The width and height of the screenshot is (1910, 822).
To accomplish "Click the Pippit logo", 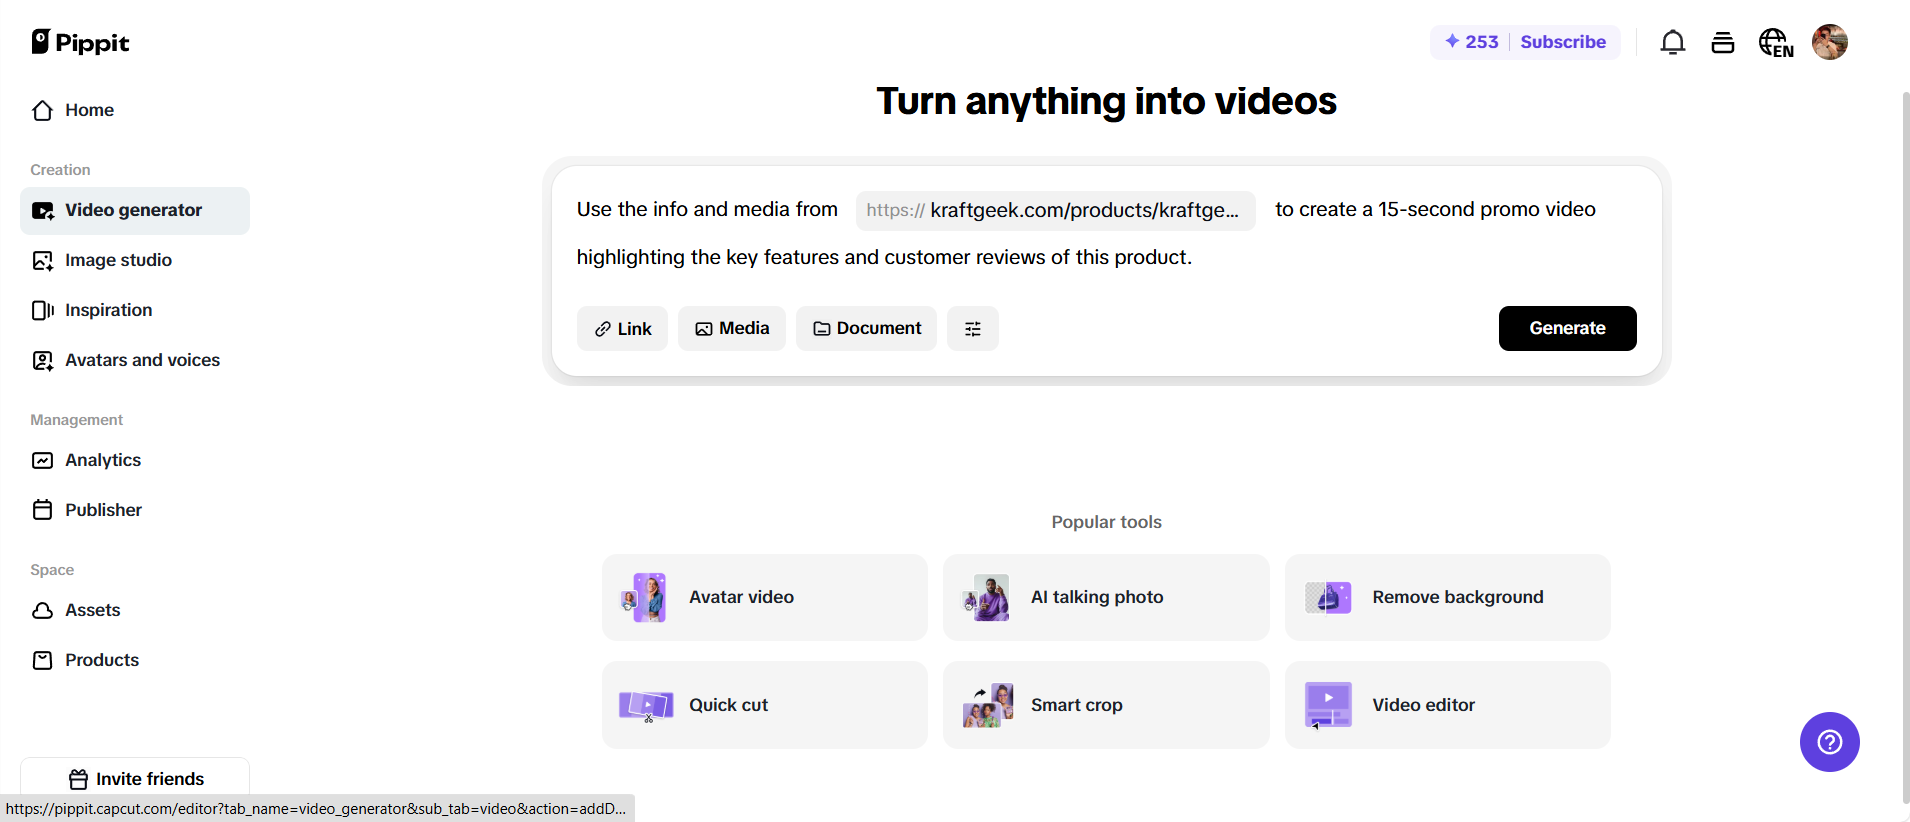I will [x=80, y=42].
